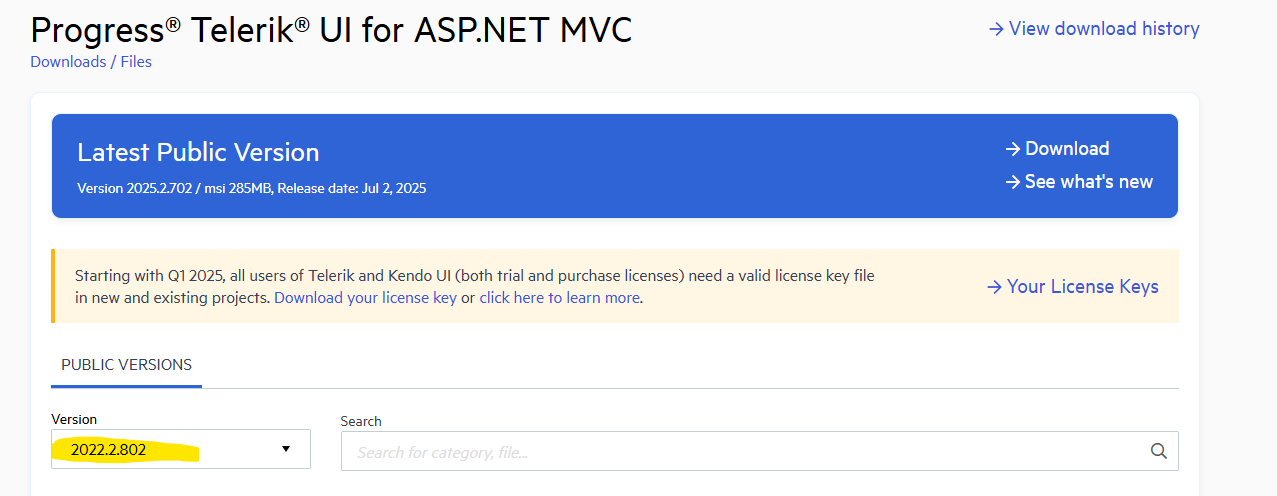Go to the Downloads breadcrumb link
The height and width of the screenshot is (496, 1277).
68,62
